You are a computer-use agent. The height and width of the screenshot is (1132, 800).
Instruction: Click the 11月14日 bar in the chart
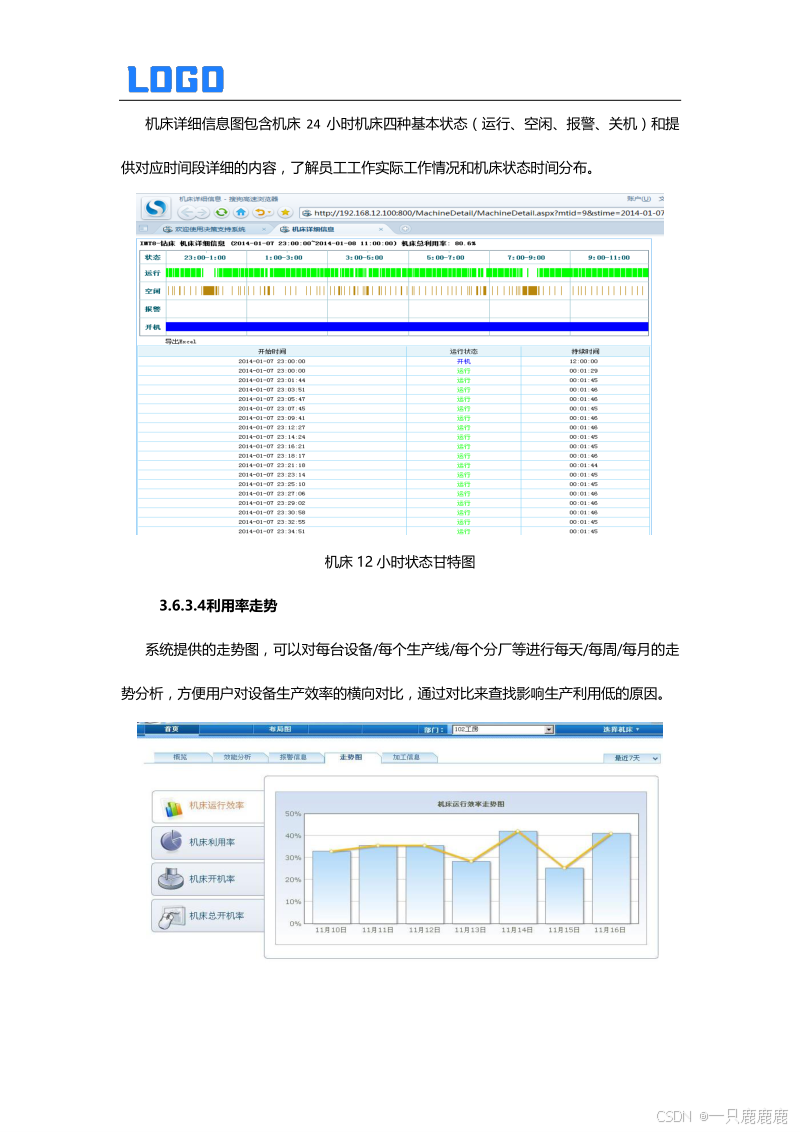click(518, 877)
